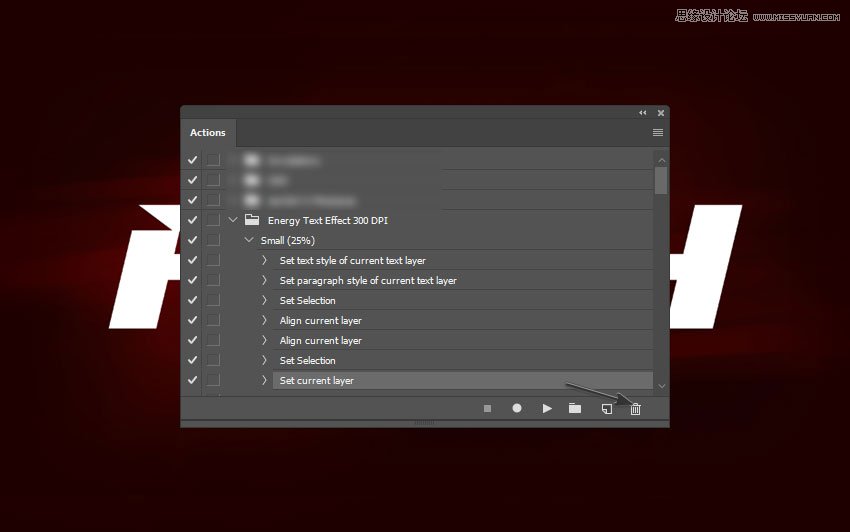
Task: Select Set paragraph style of current text layer
Action: [368, 280]
